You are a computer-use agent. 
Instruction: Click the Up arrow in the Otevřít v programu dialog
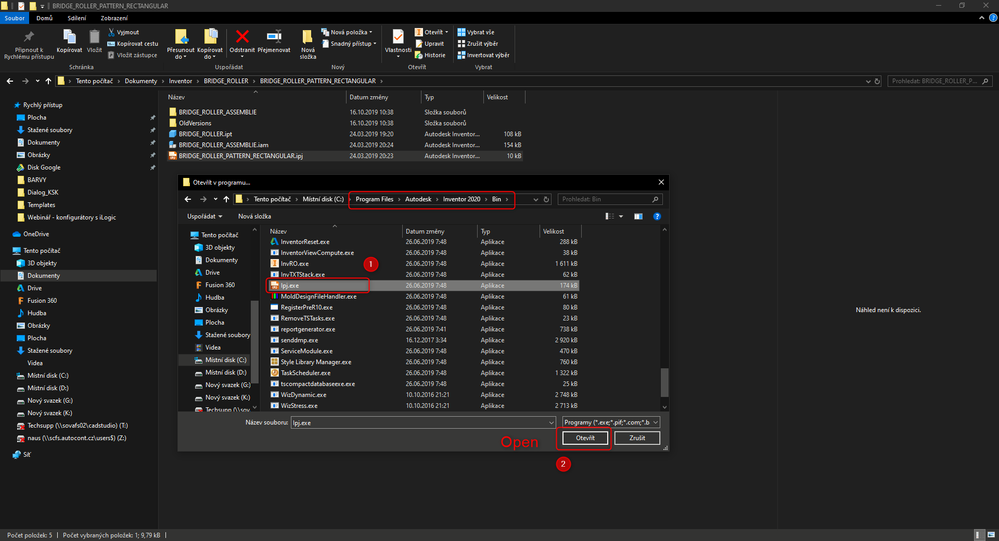(x=226, y=199)
